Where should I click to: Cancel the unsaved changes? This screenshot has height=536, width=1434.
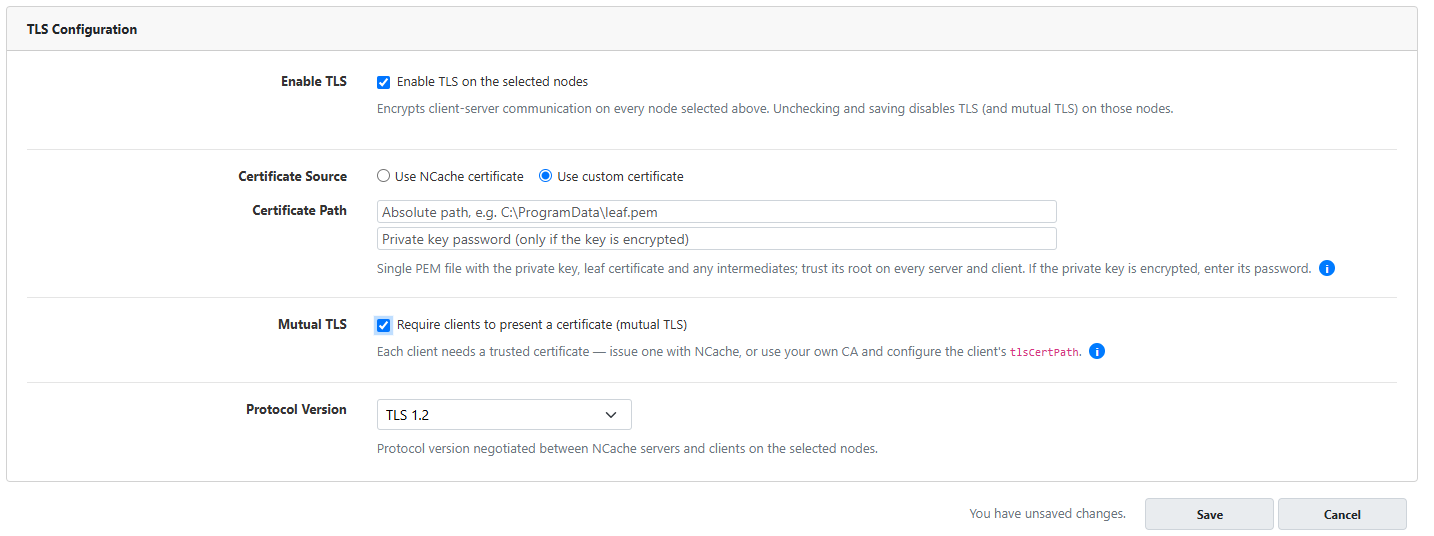pyautogui.click(x=1342, y=514)
